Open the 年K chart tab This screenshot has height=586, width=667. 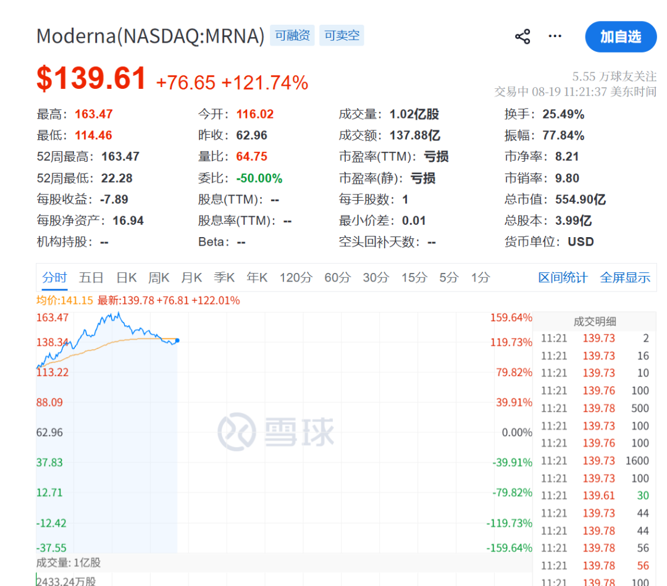257,278
